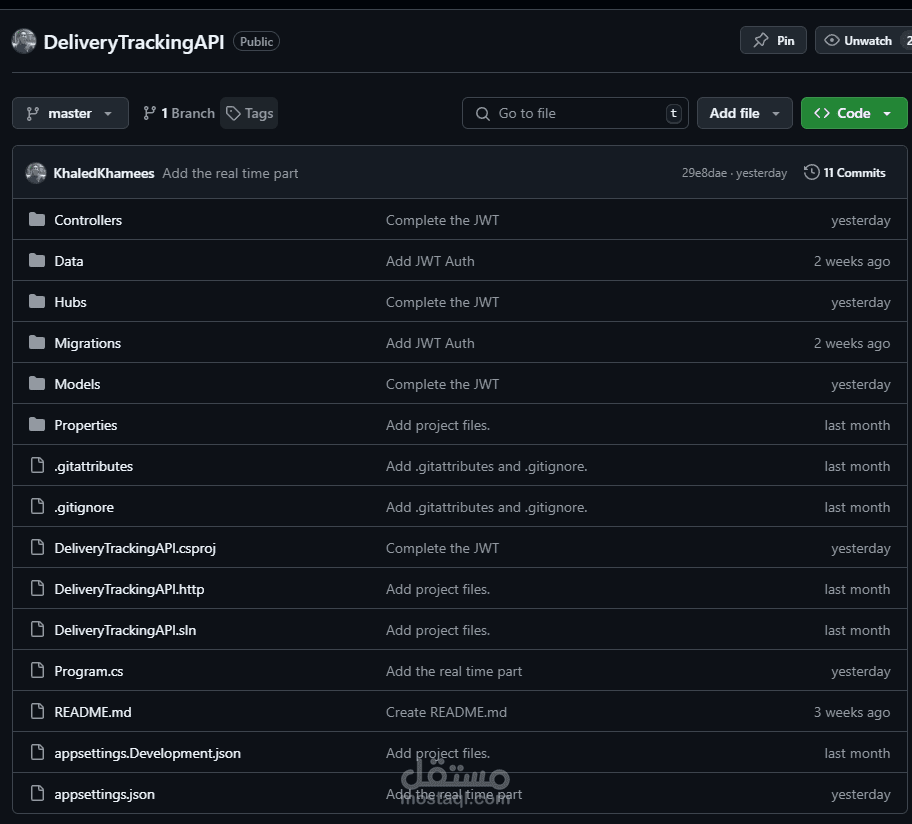Open the README.md file name
The image size is (912, 824).
coord(93,712)
